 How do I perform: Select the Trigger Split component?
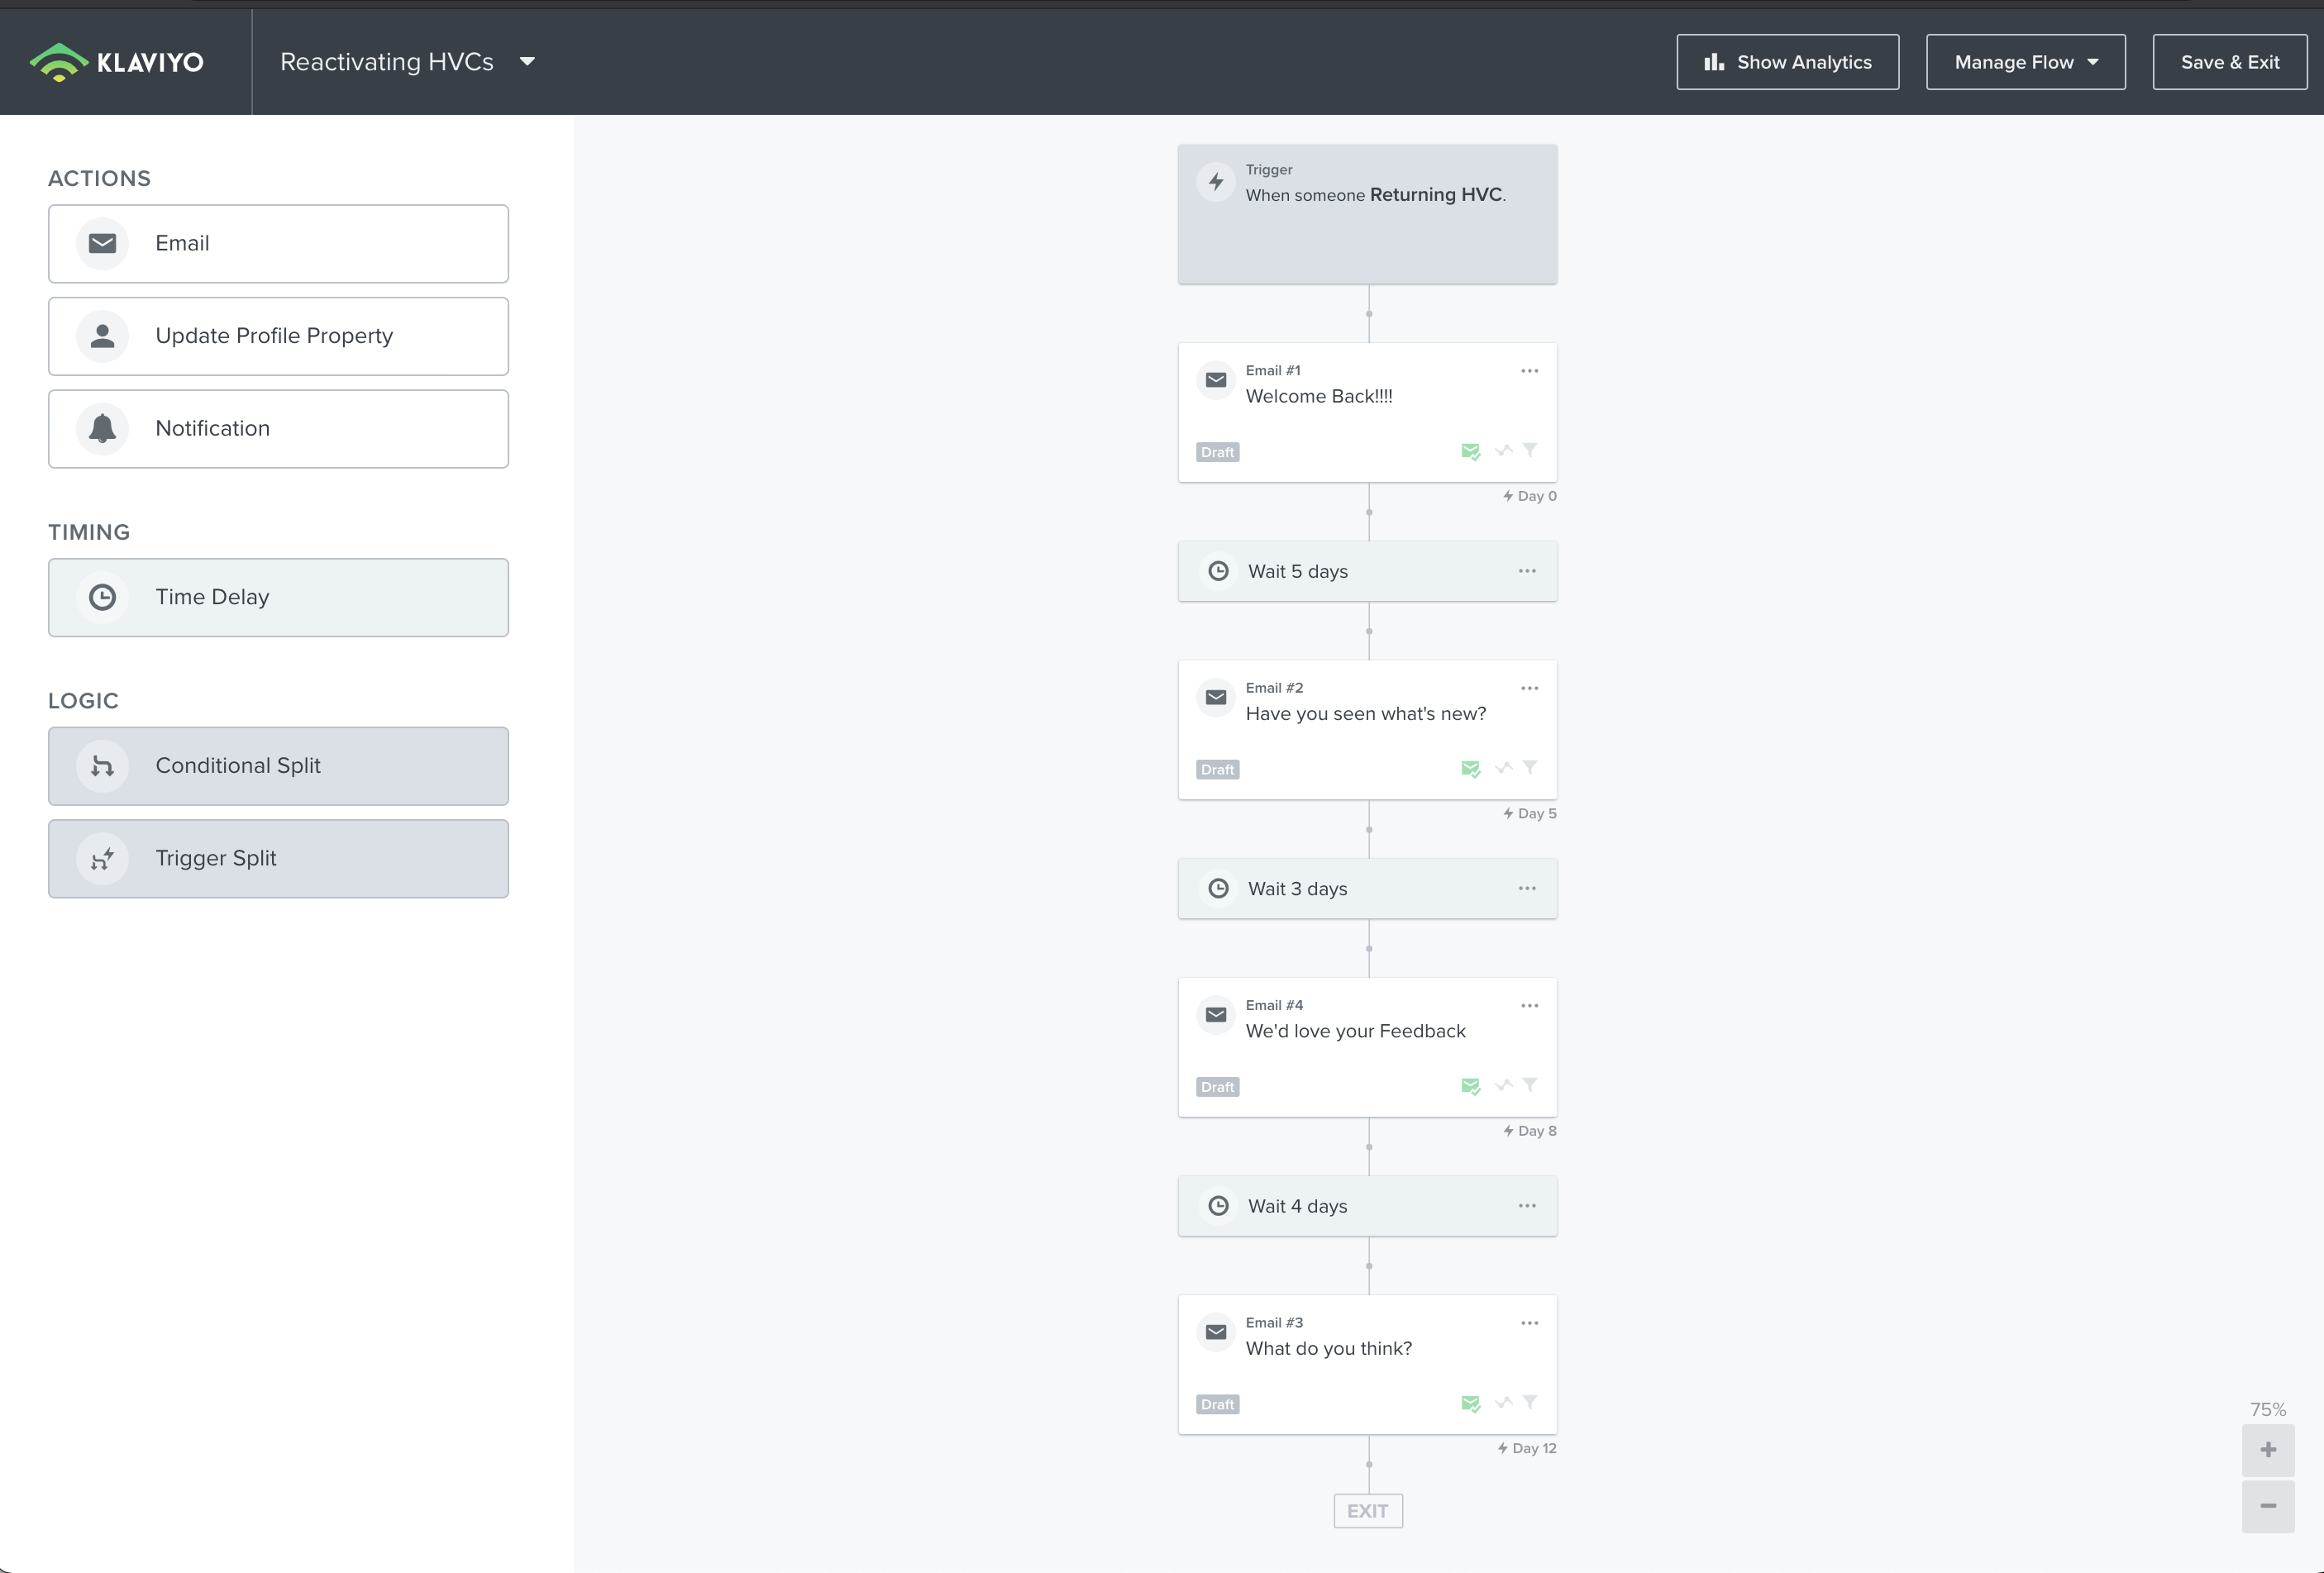click(278, 858)
